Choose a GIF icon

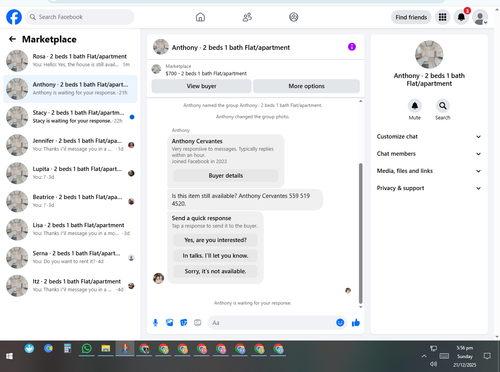click(198, 323)
